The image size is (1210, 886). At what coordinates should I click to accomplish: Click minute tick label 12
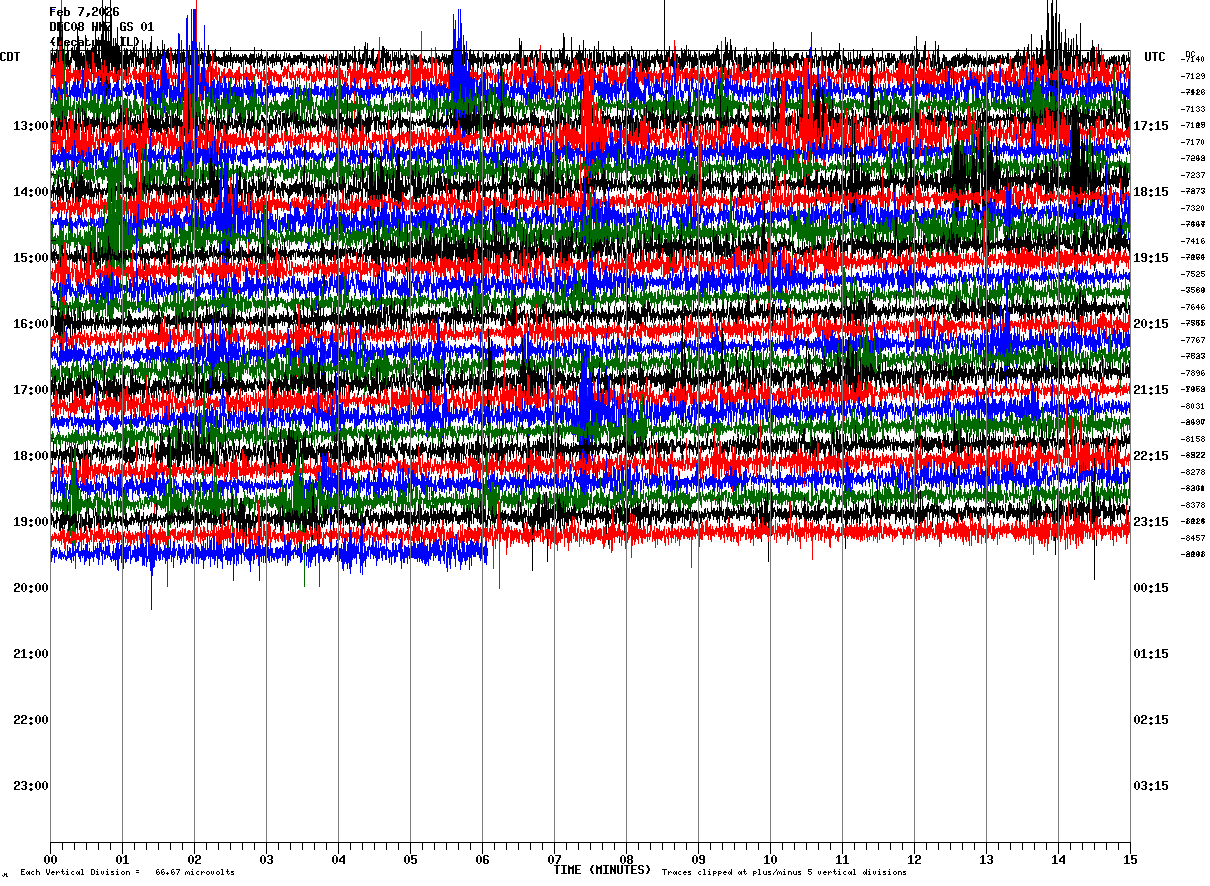tap(914, 859)
